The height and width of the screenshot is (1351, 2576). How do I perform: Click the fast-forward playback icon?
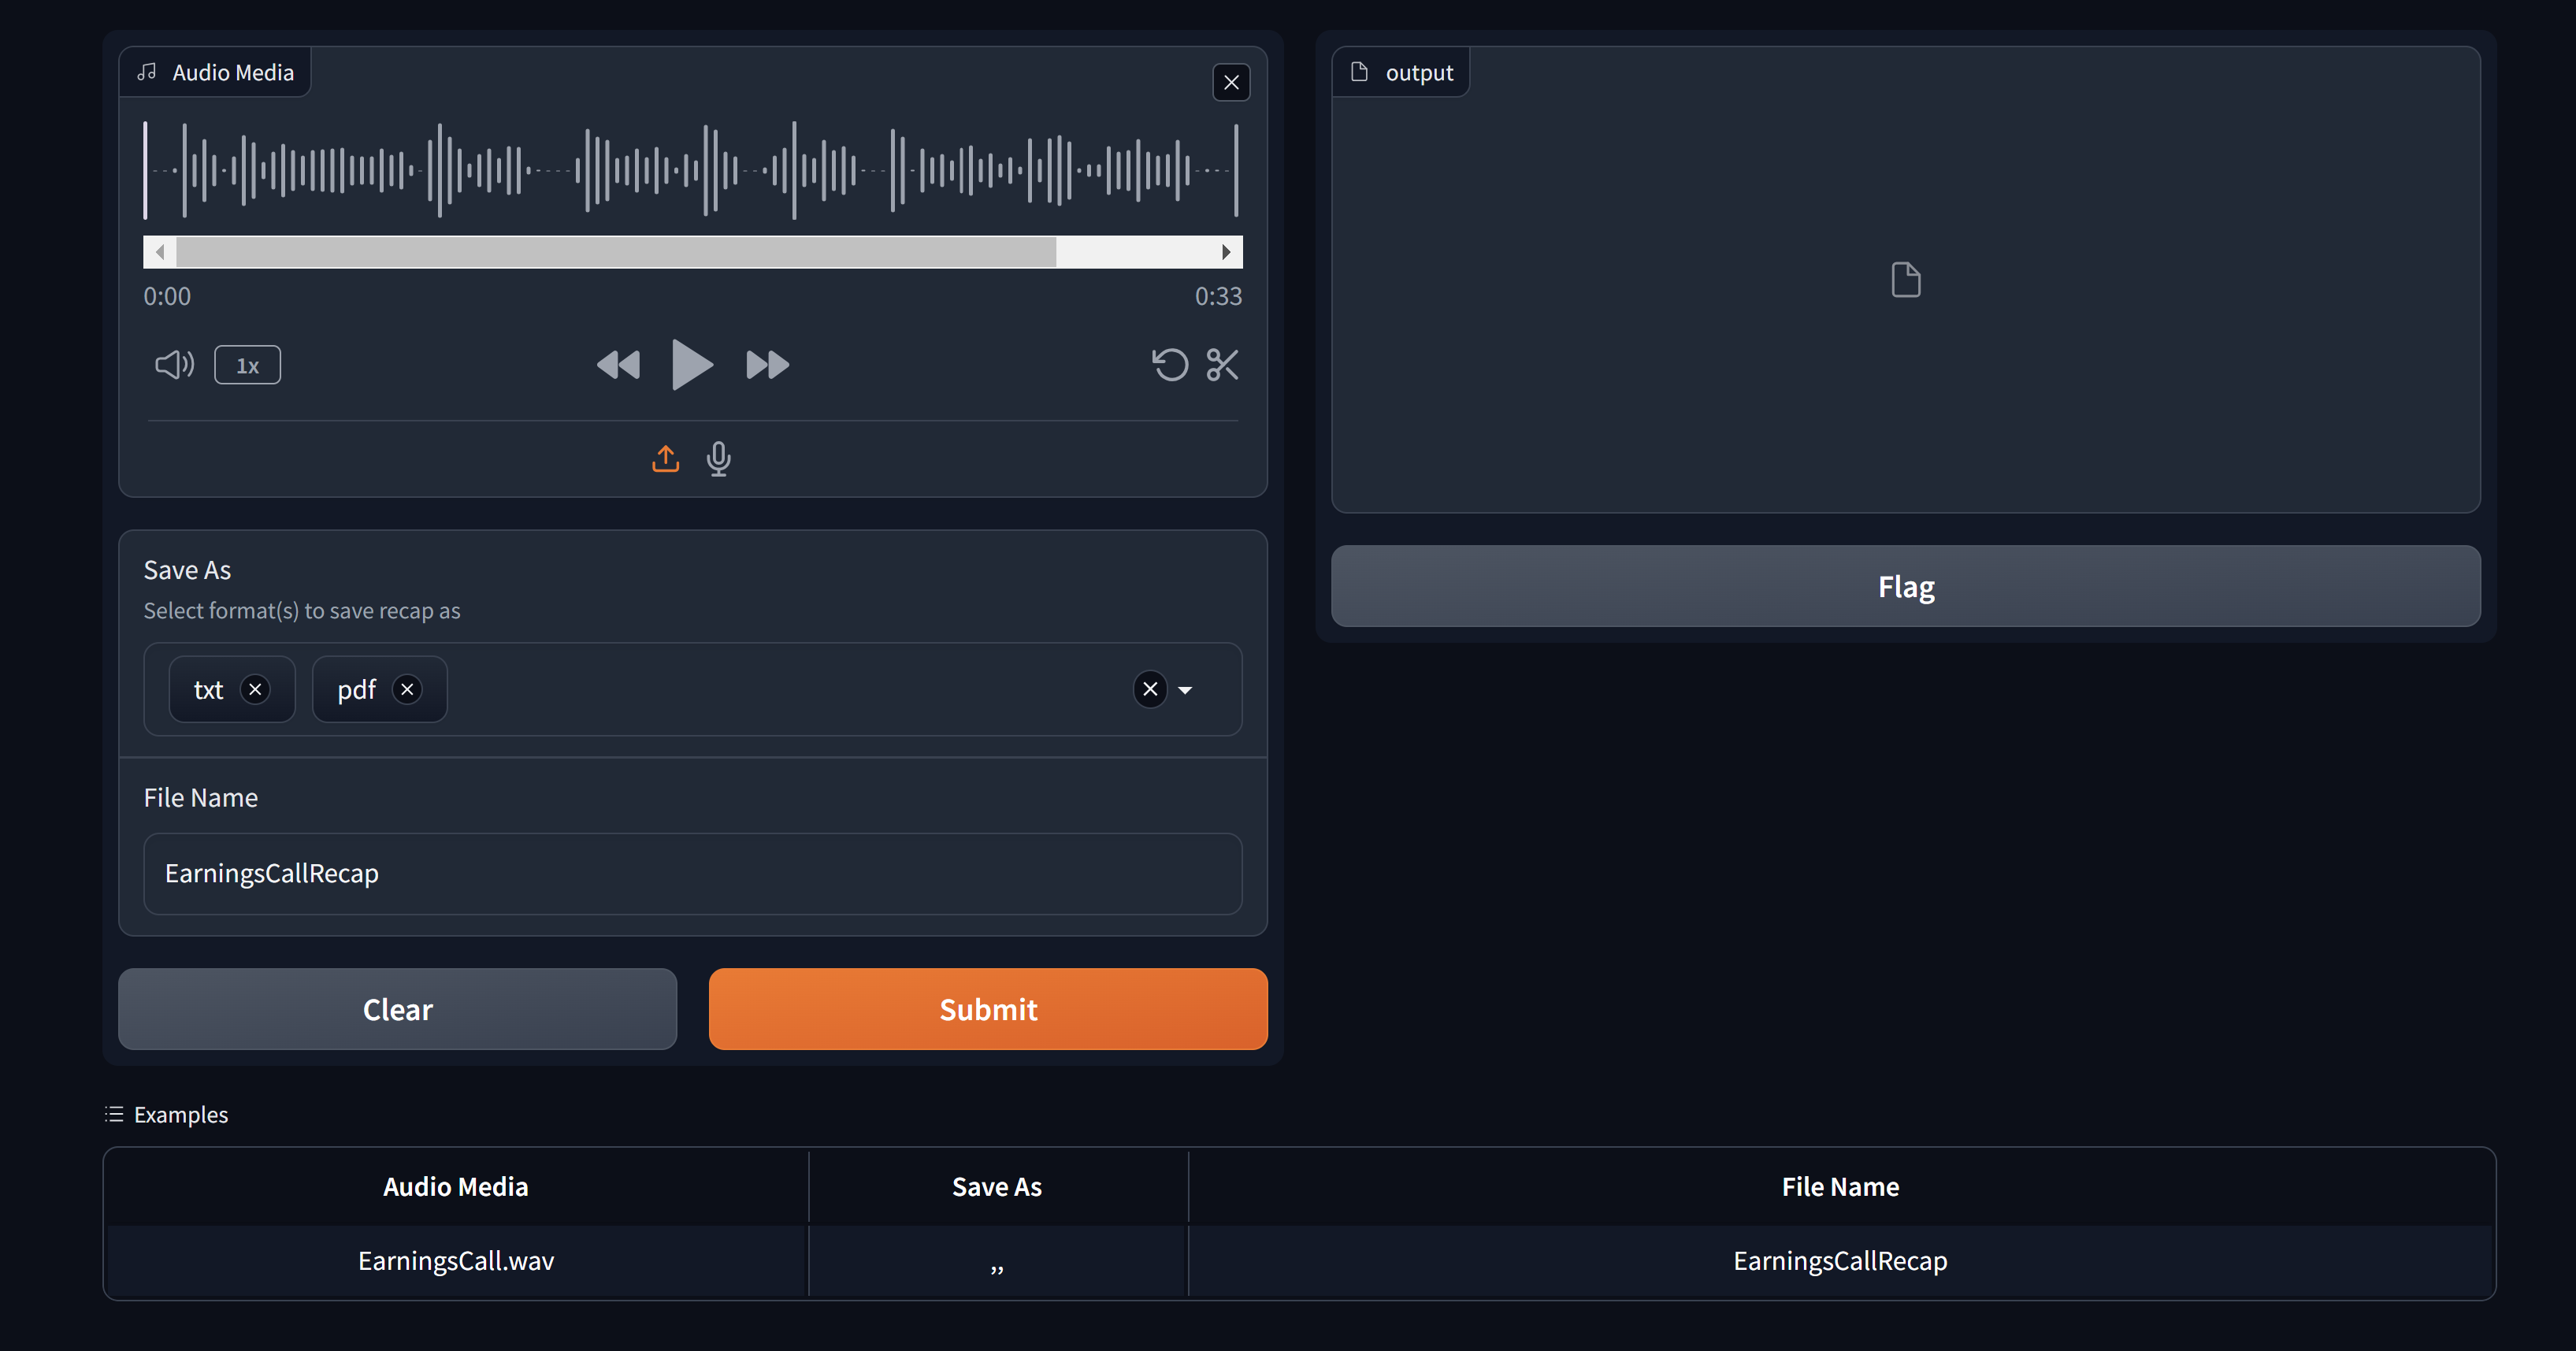[767, 365]
